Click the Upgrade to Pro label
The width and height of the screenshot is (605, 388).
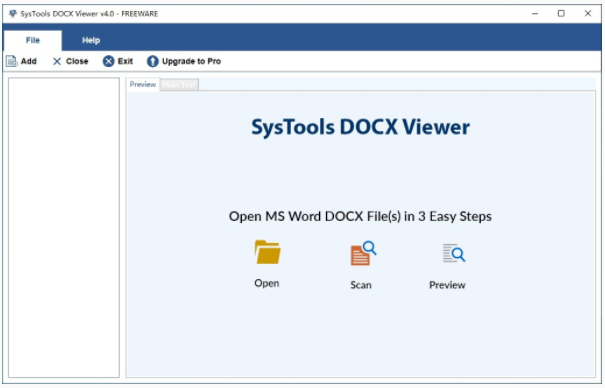191,61
